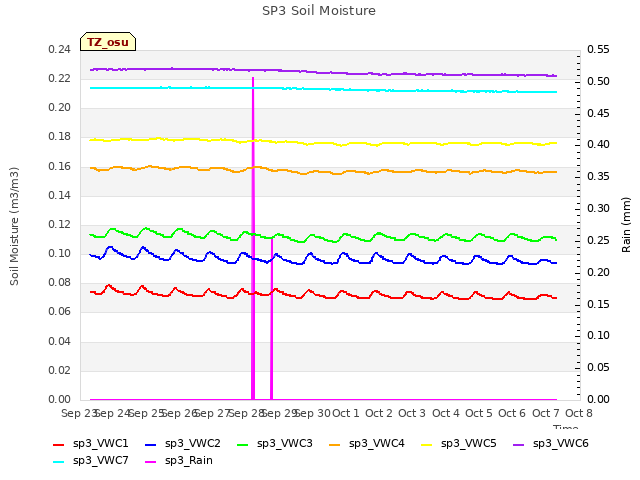Screen dimensions: 640x480
Task: Click the 0.40 right axis value
Action: 598,144
